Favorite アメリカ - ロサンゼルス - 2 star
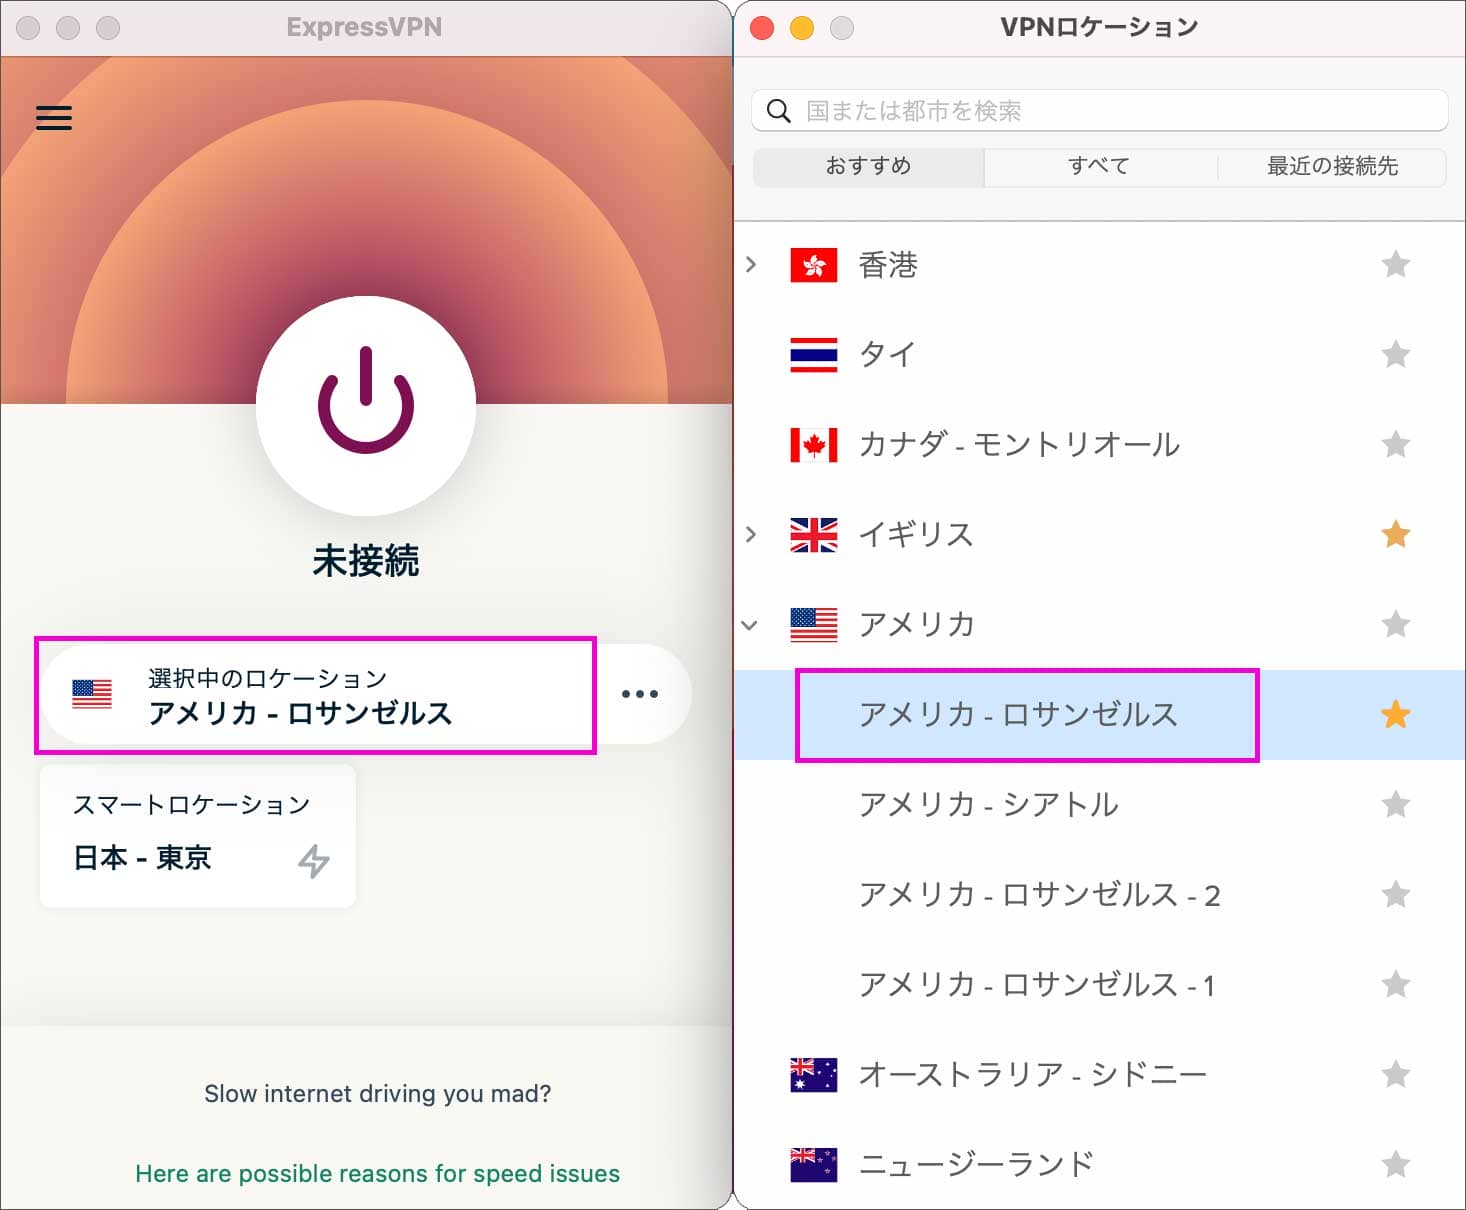Image resolution: width=1466 pixels, height=1210 pixels. 1396,895
